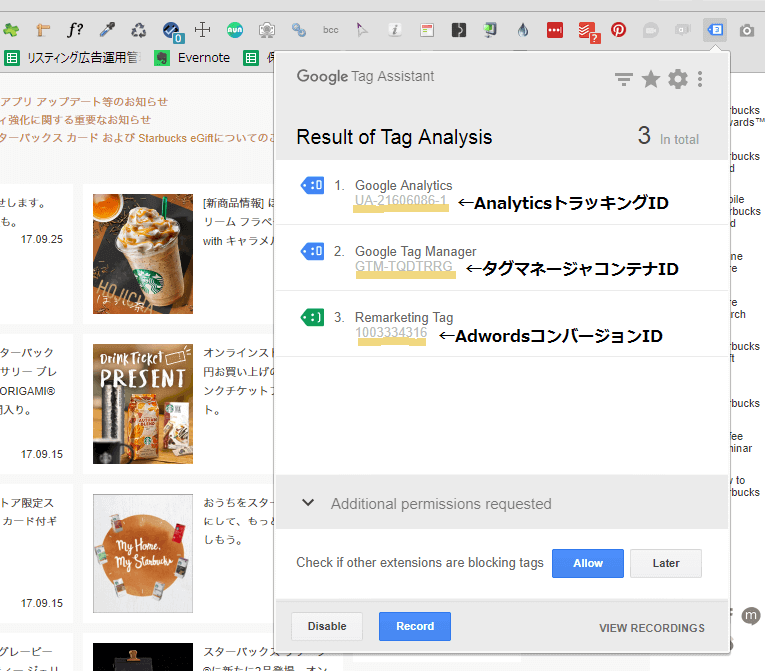Click the Later button
The image size is (765, 671).
click(x=666, y=563)
